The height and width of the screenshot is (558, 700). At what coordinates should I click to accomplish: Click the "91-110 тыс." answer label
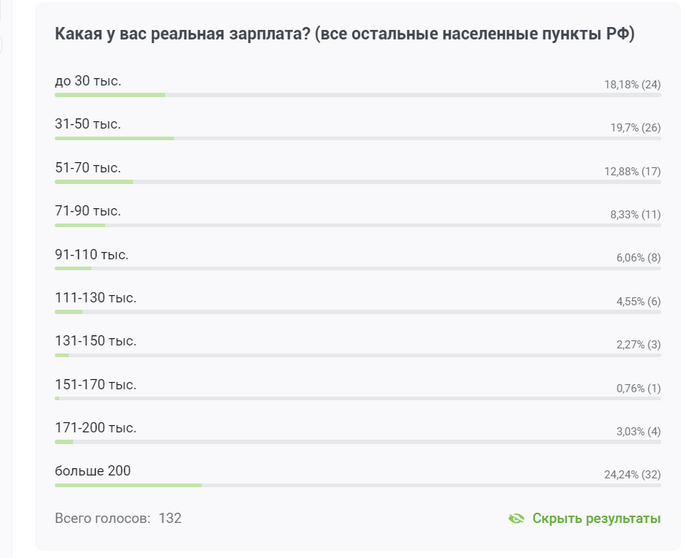92,254
